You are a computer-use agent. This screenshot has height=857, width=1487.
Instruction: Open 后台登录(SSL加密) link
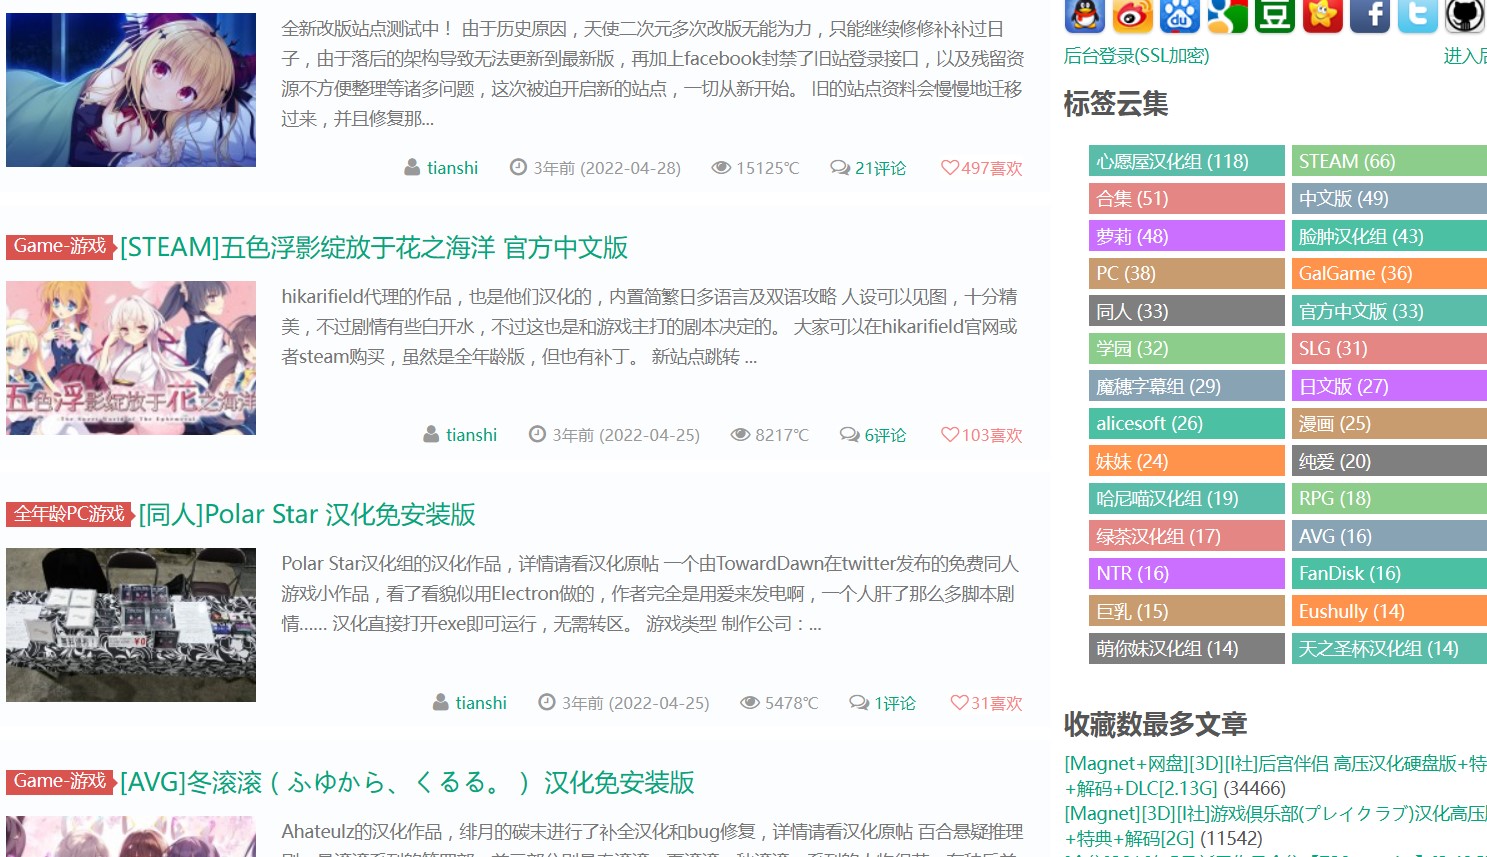[1136, 56]
